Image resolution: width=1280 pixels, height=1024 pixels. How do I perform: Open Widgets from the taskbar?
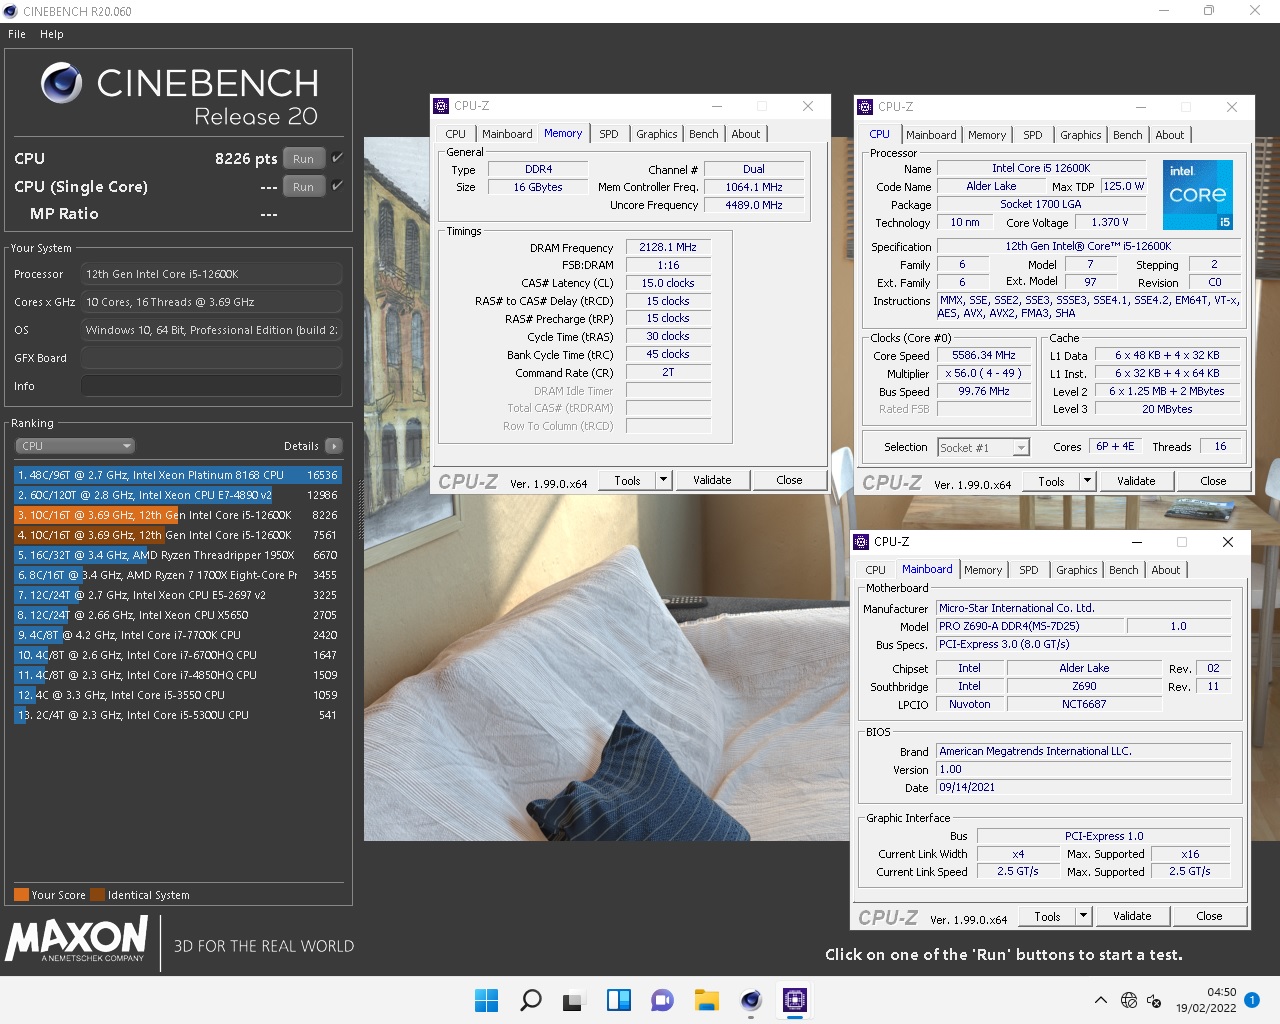tap(619, 1000)
